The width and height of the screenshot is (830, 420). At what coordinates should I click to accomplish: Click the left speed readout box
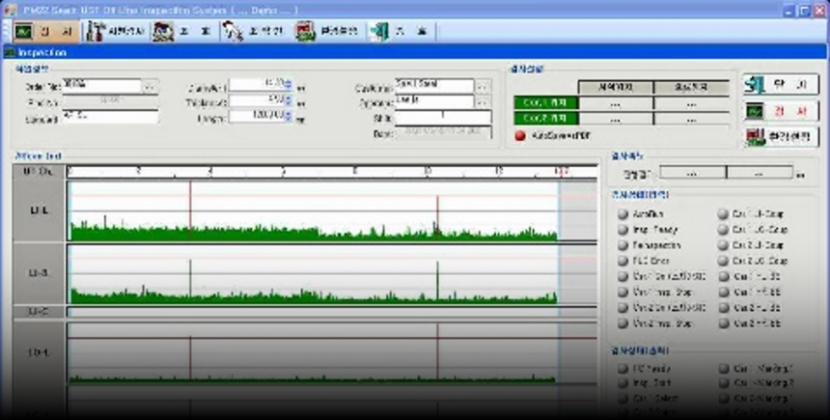693,173
